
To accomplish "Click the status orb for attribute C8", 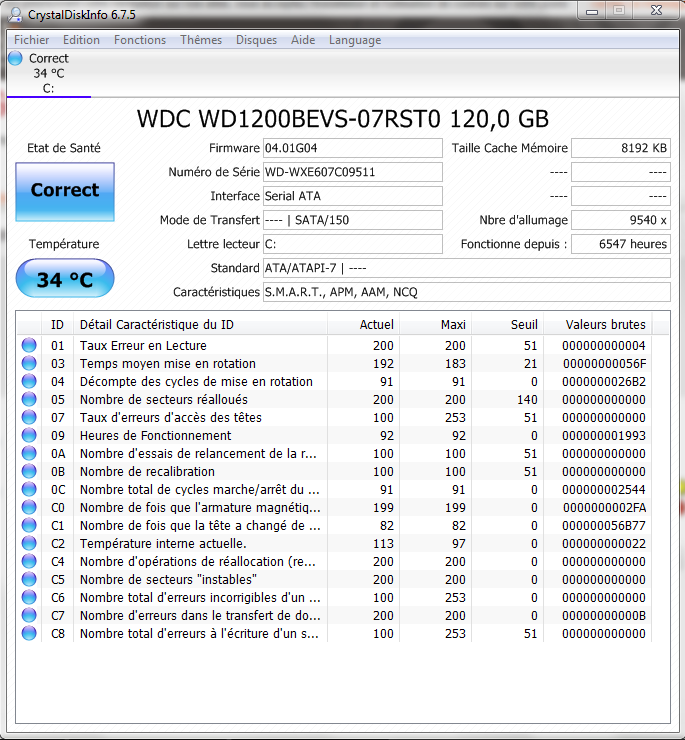I will pyautogui.click(x=29, y=633).
